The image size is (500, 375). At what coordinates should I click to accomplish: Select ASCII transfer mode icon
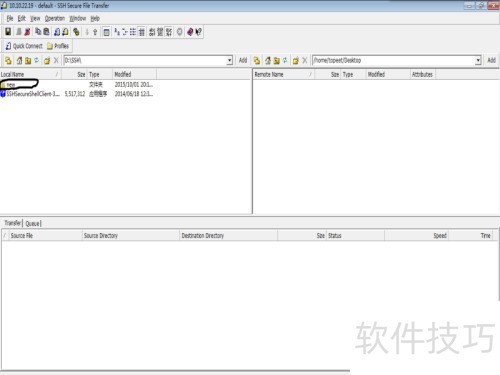[x=152, y=32]
